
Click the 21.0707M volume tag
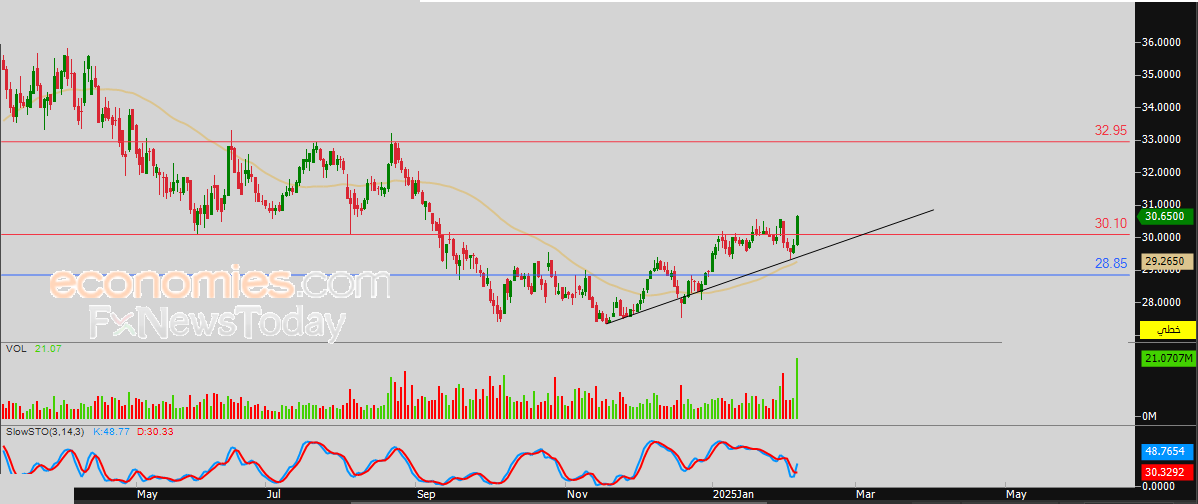point(1167,357)
